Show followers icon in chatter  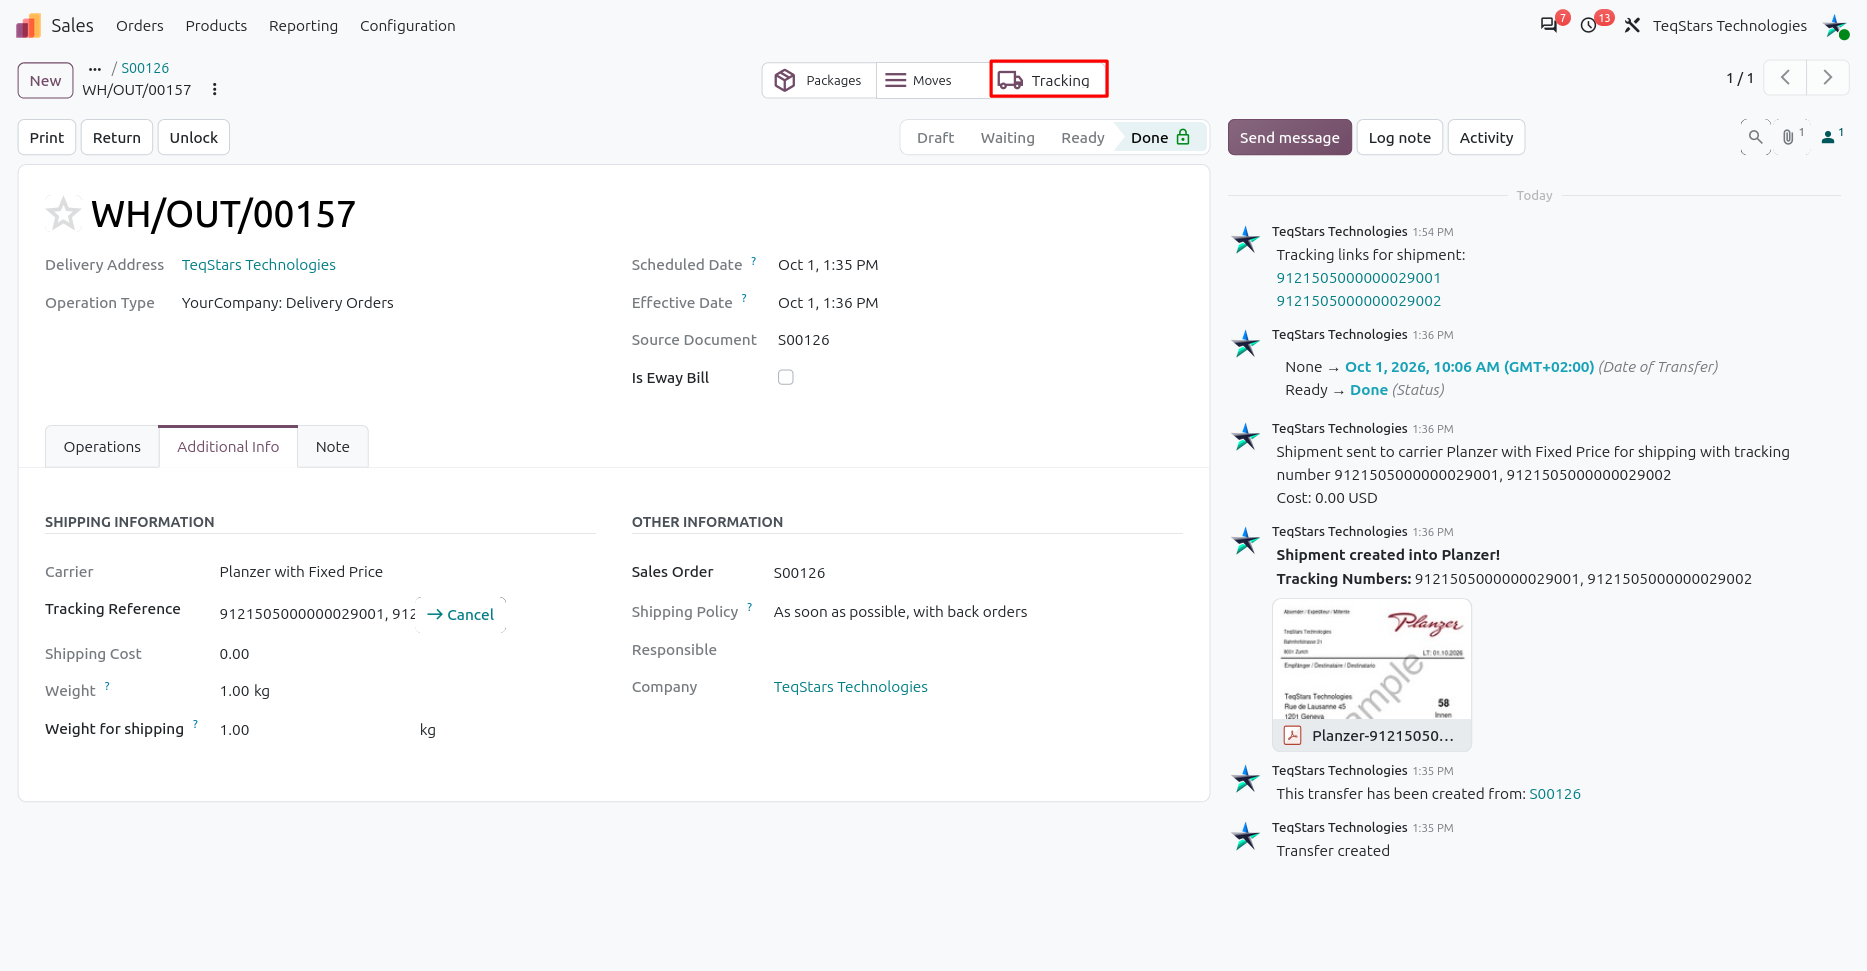[1832, 137]
